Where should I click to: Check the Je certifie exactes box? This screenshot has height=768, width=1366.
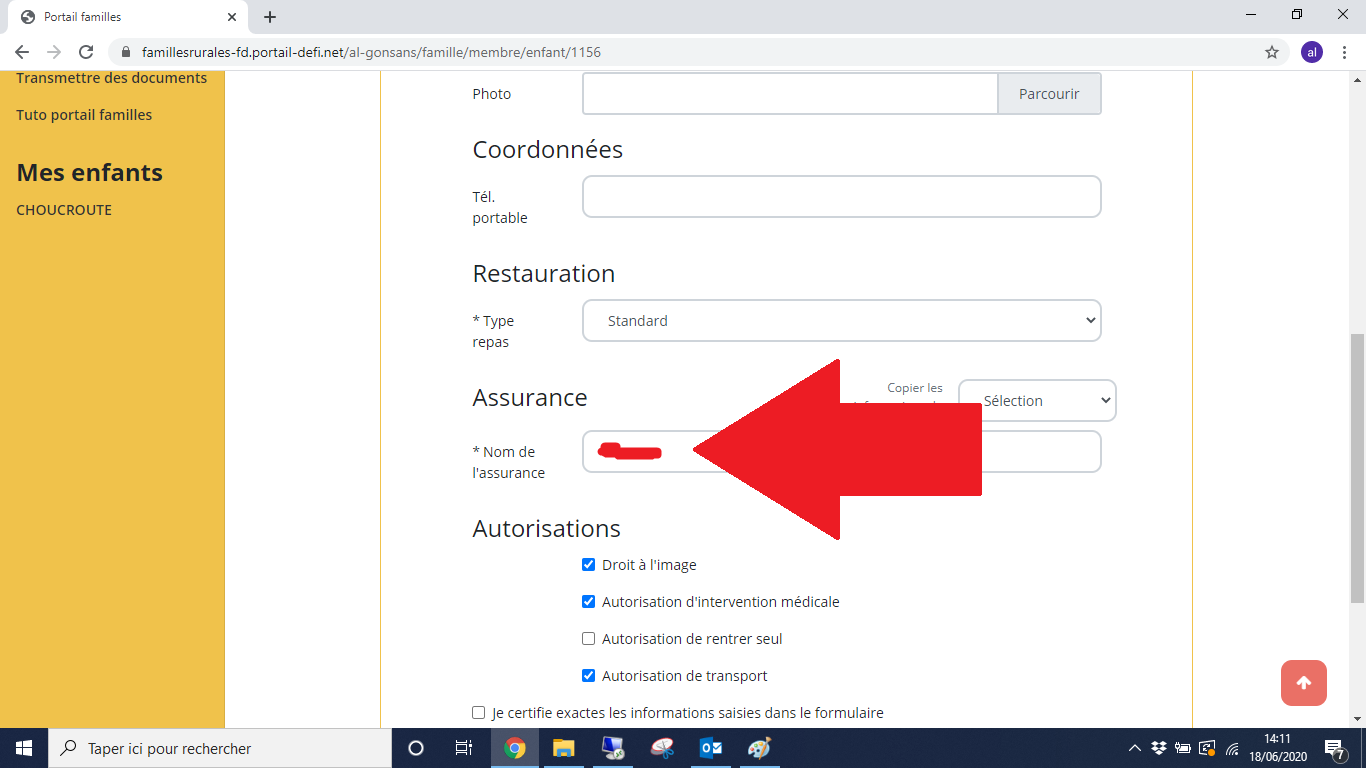478,713
